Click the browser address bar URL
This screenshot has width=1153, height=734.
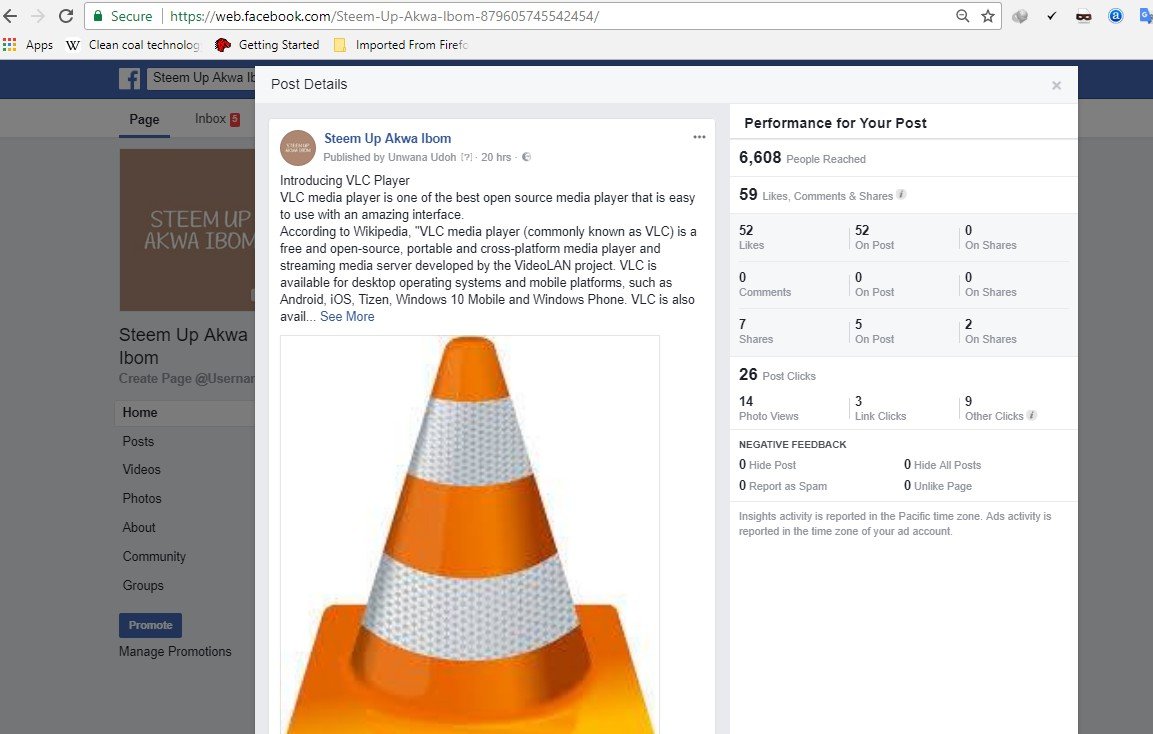point(384,15)
